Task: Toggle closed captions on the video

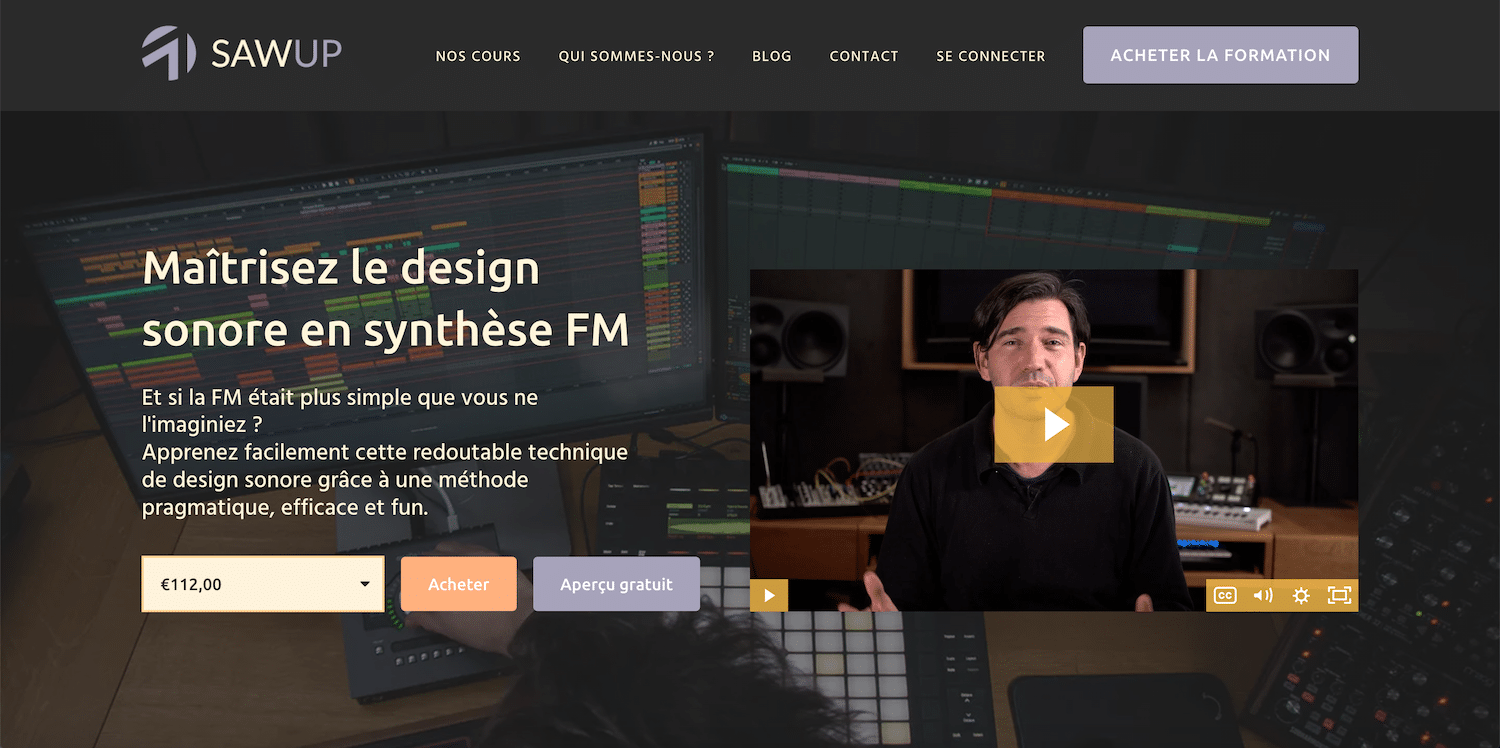Action: [x=1225, y=595]
